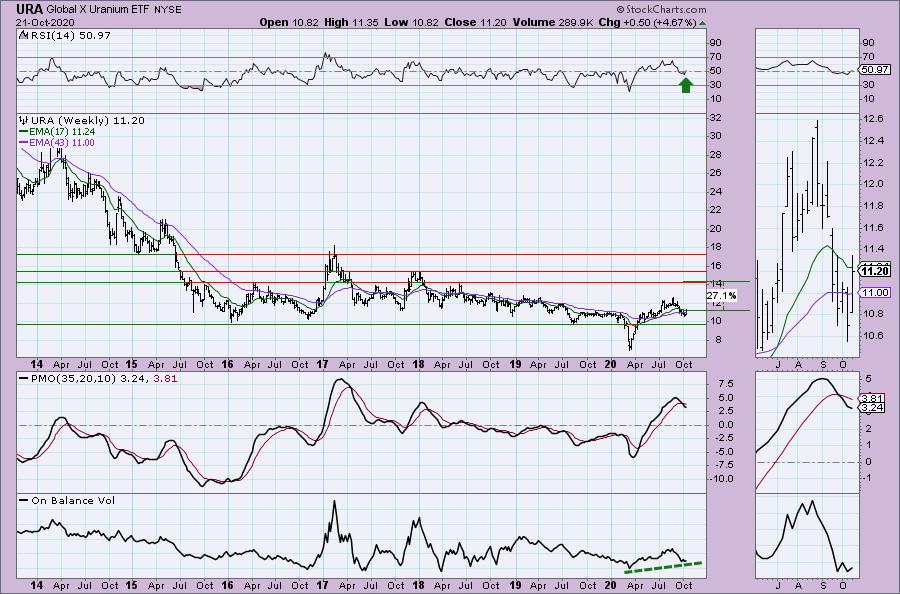Click the black PMO legend line swatch

[24, 378]
